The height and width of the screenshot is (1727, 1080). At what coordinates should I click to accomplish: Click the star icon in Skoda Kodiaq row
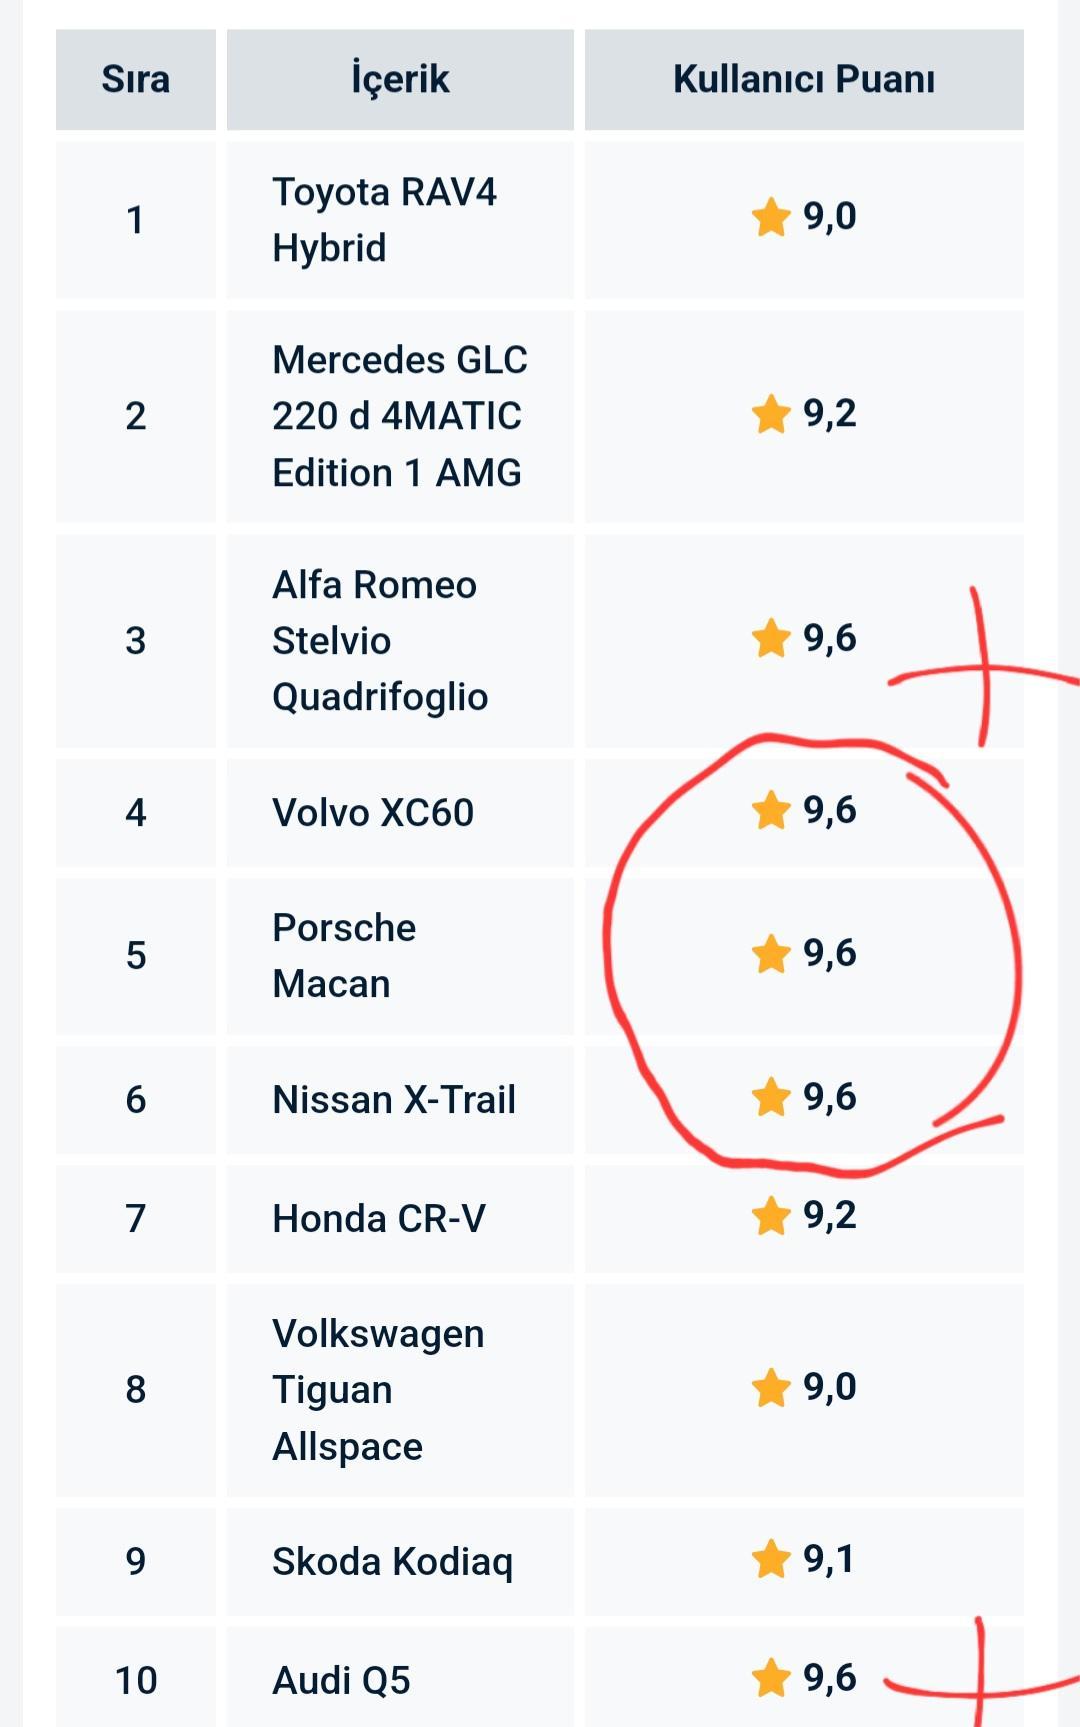point(771,1559)
